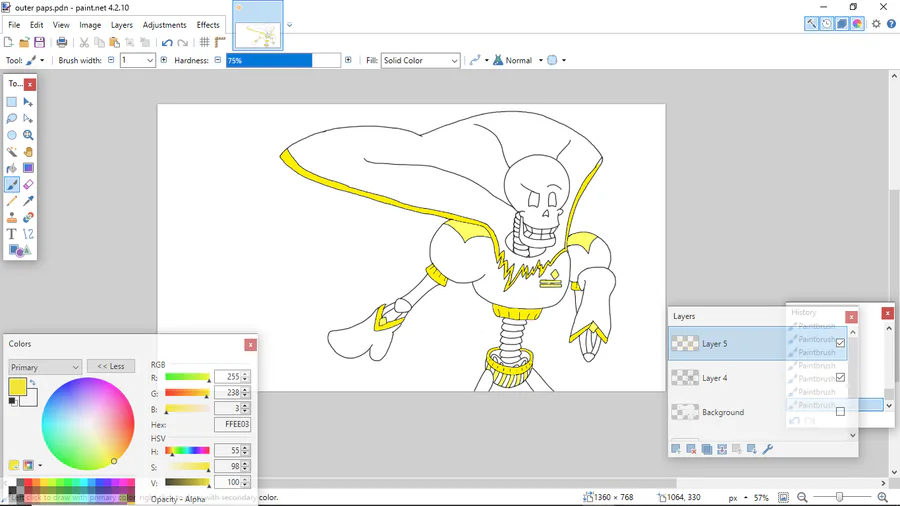Open the Effects menu
900x506 pixels.
point(208,25)
